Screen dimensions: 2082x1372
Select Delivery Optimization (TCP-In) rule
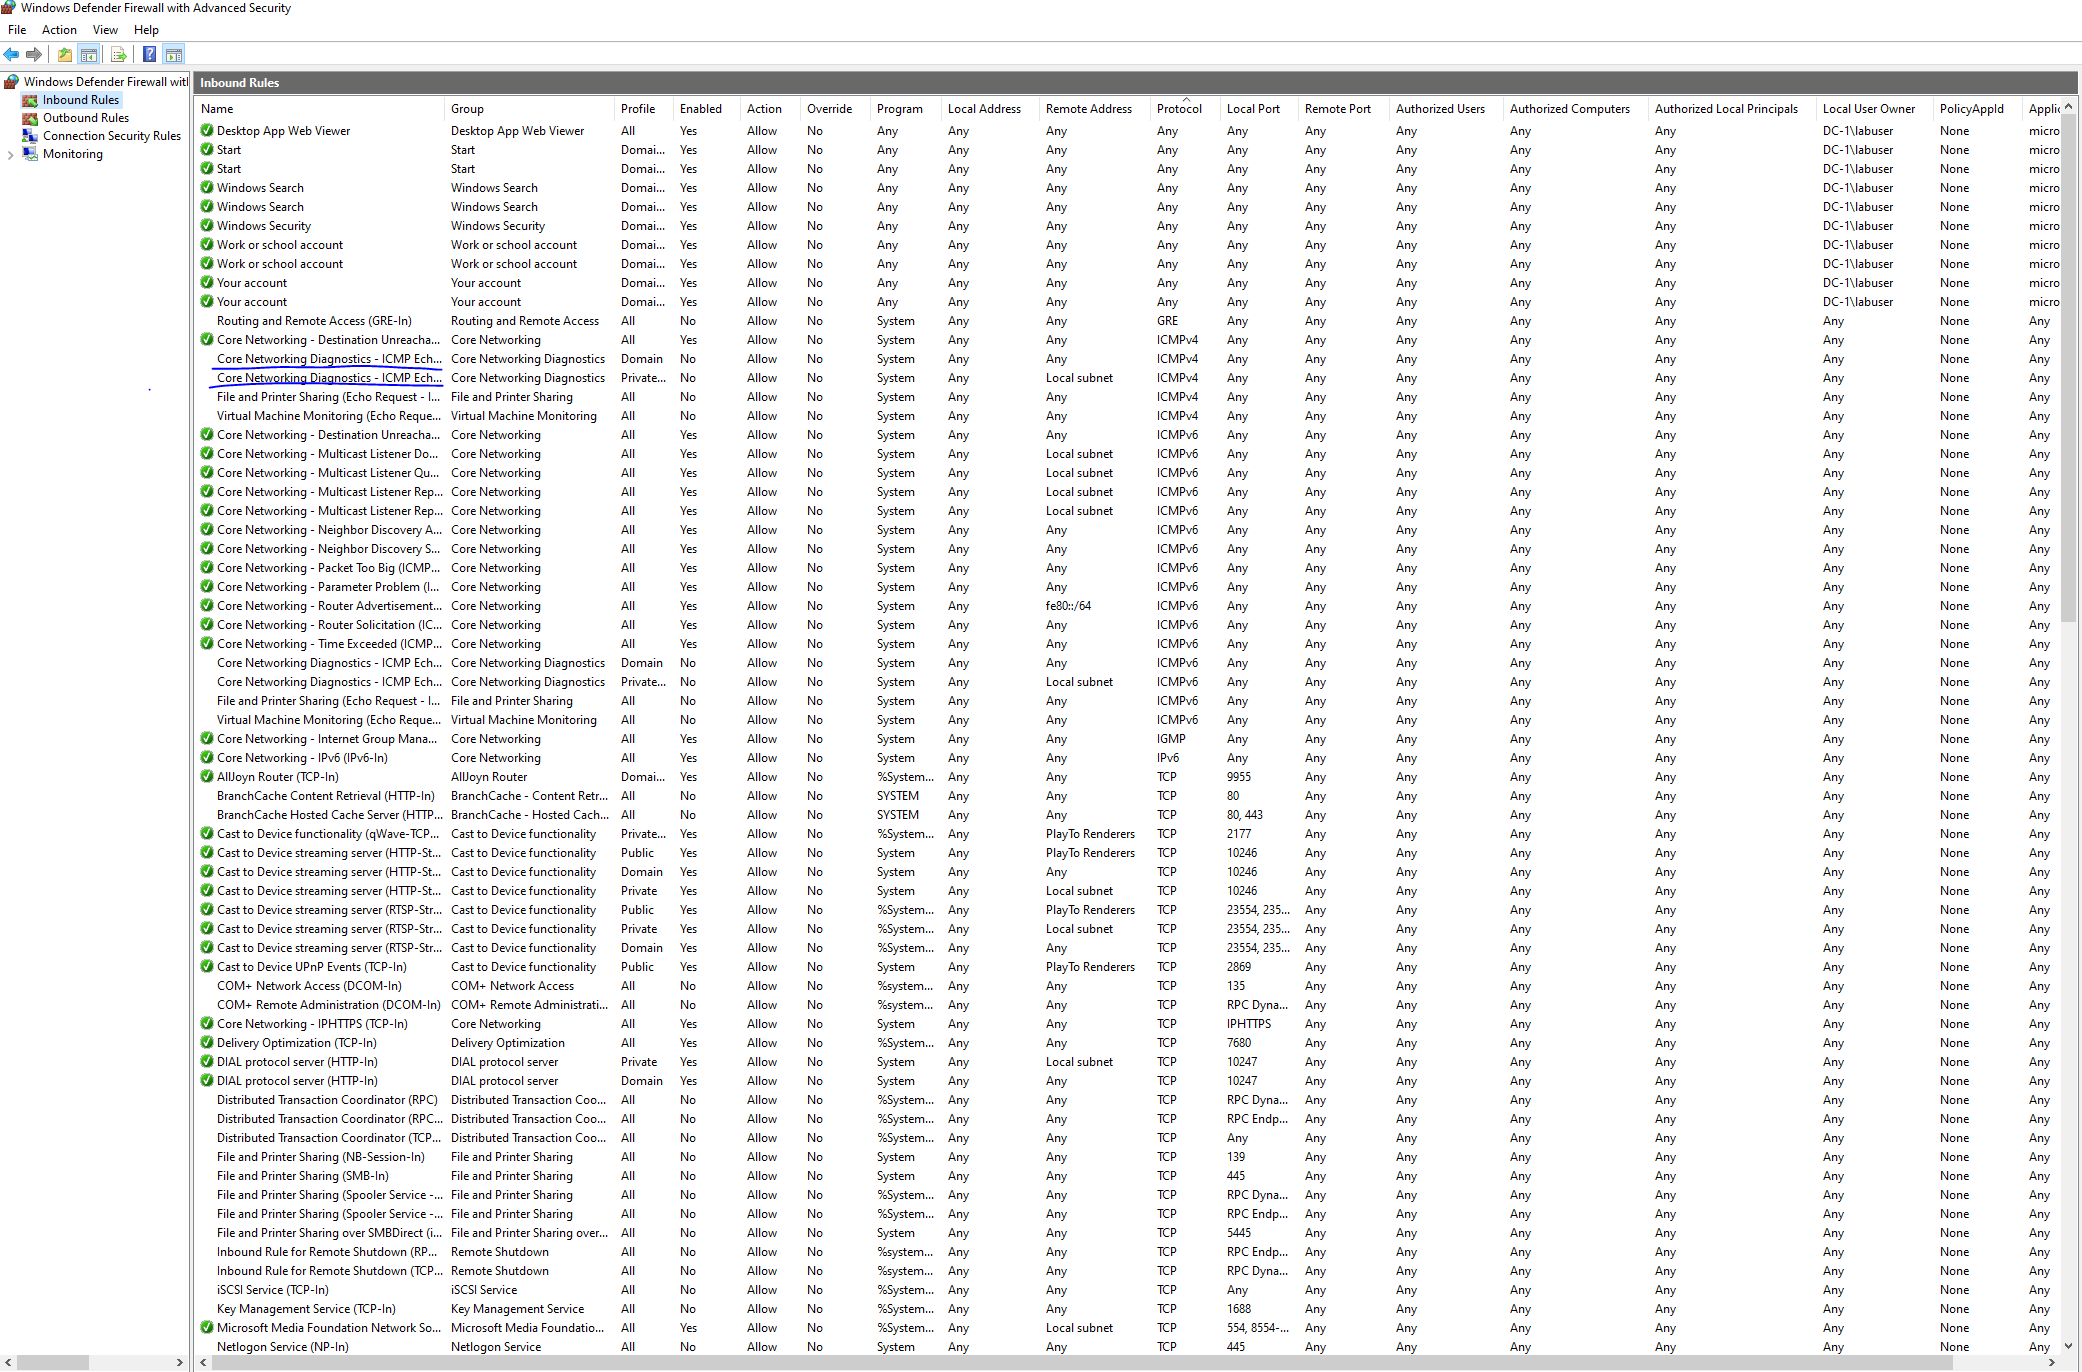point(296,1043)
